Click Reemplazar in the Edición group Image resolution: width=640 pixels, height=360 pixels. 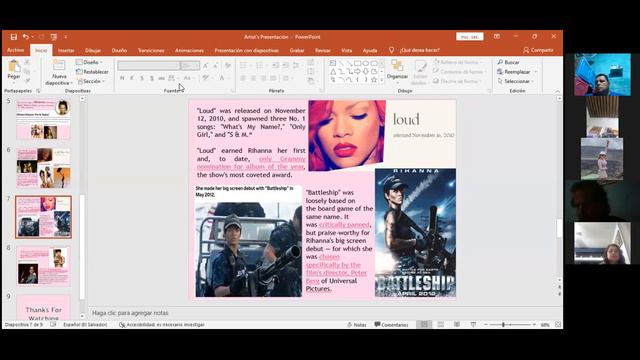[514, 72]
